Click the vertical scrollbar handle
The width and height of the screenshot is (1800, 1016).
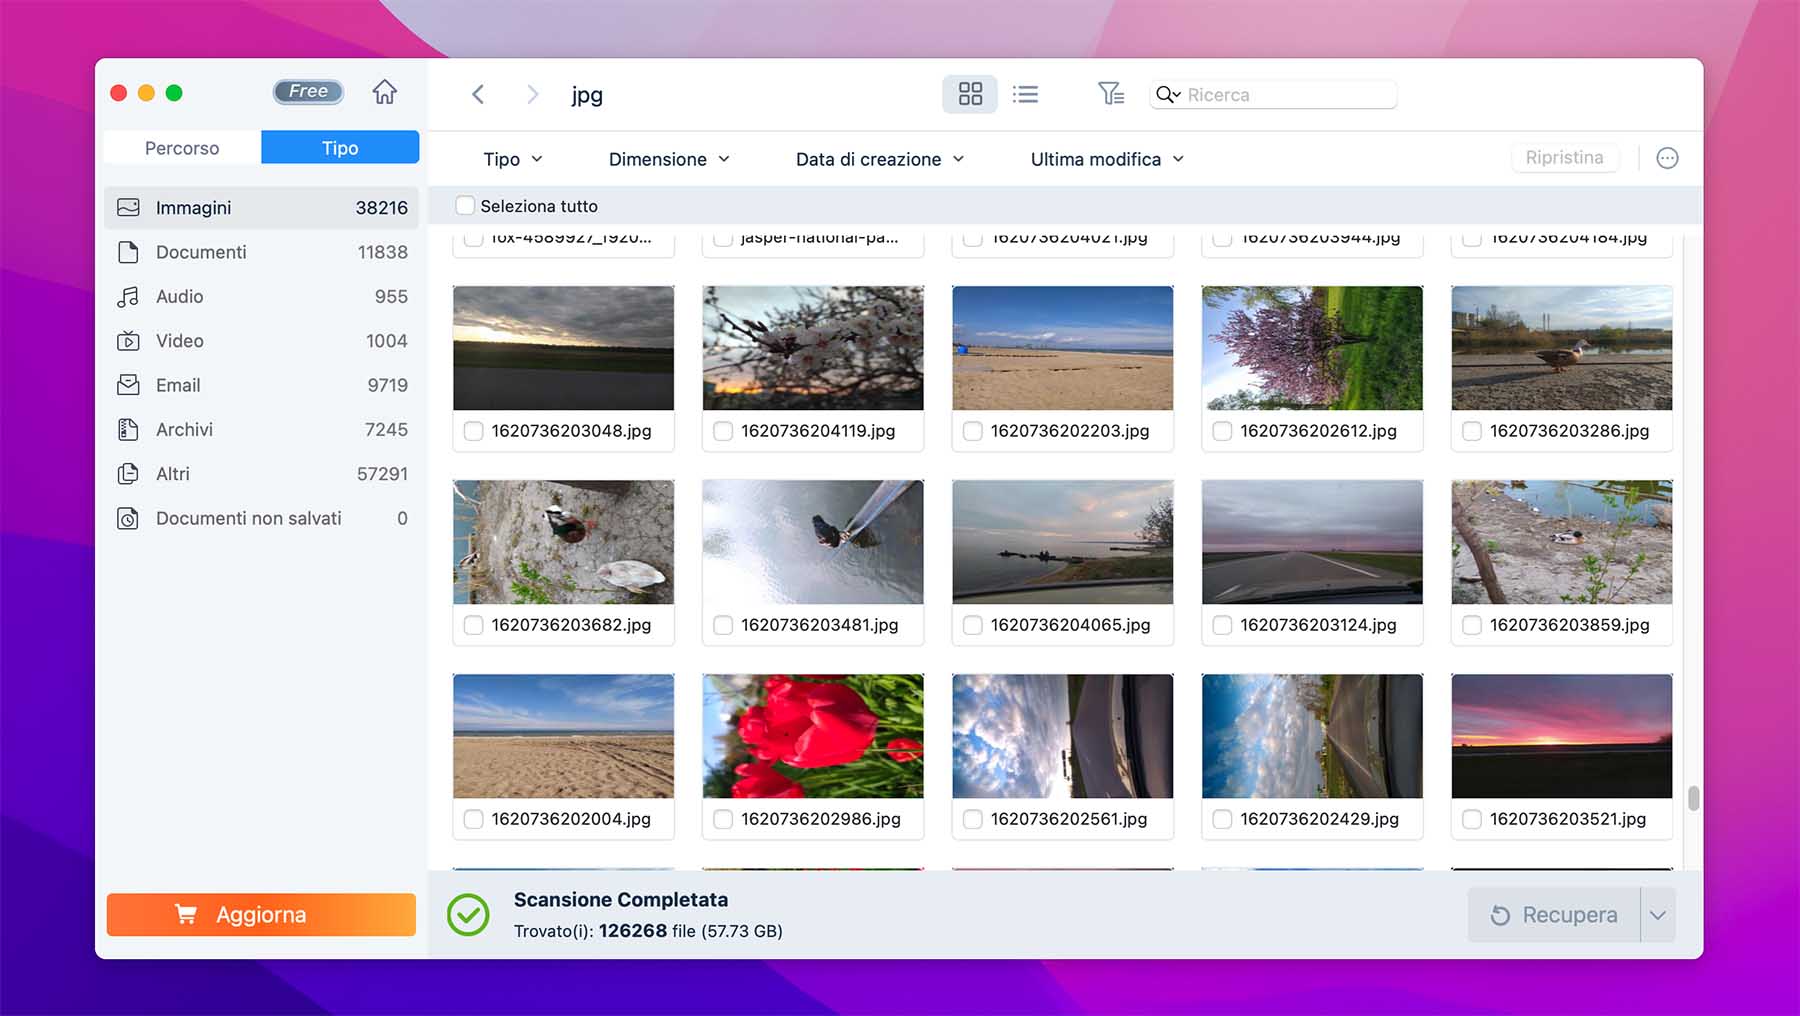(x=1693, y=798)
